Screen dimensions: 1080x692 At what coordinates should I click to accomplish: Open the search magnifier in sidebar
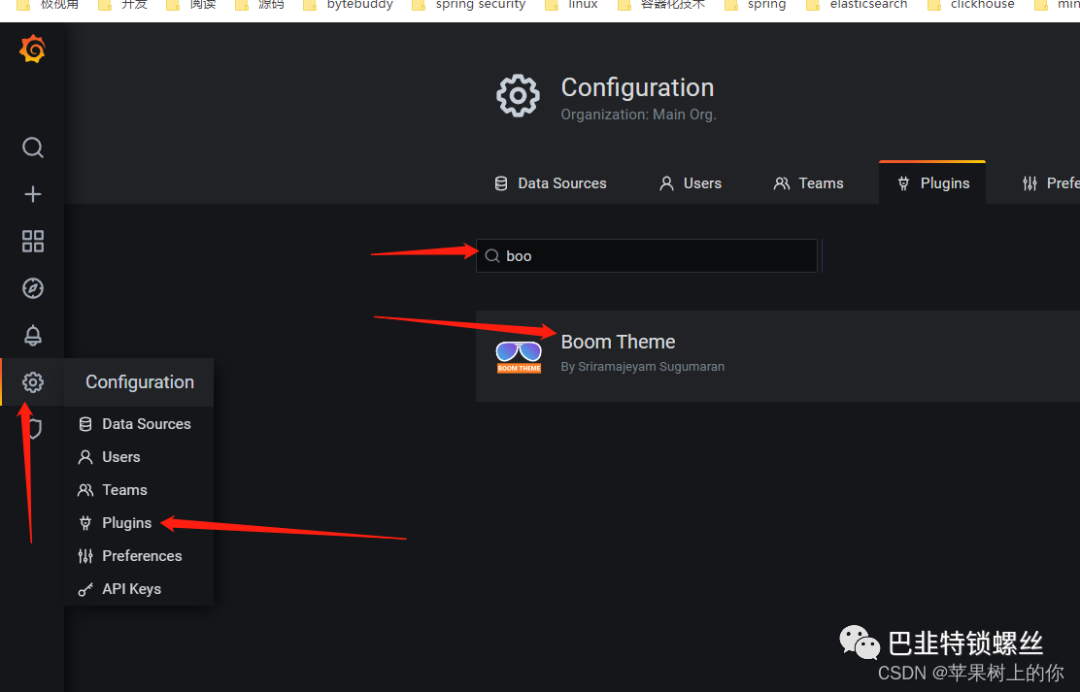tap(32, 147)
